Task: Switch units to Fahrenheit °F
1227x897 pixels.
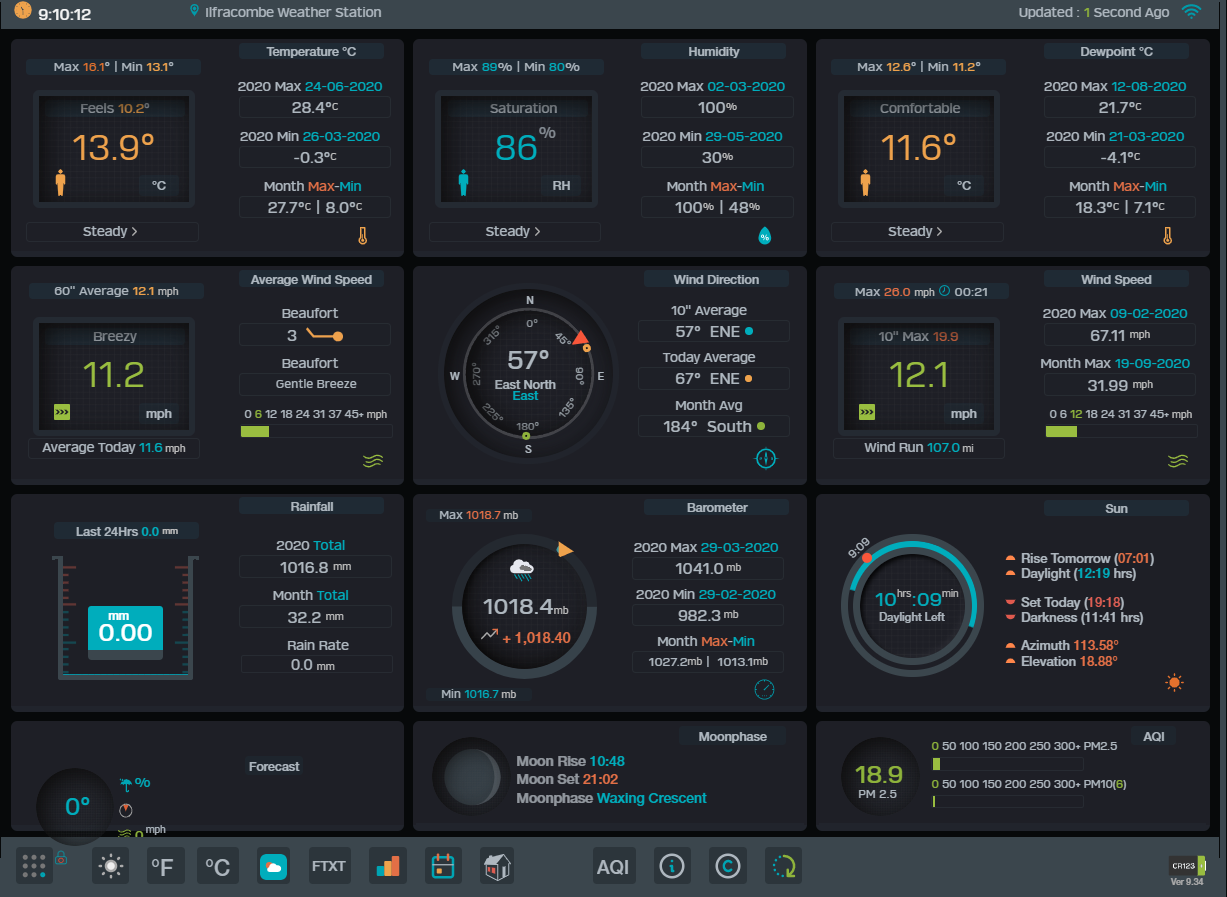Action: tap(166, 866)
